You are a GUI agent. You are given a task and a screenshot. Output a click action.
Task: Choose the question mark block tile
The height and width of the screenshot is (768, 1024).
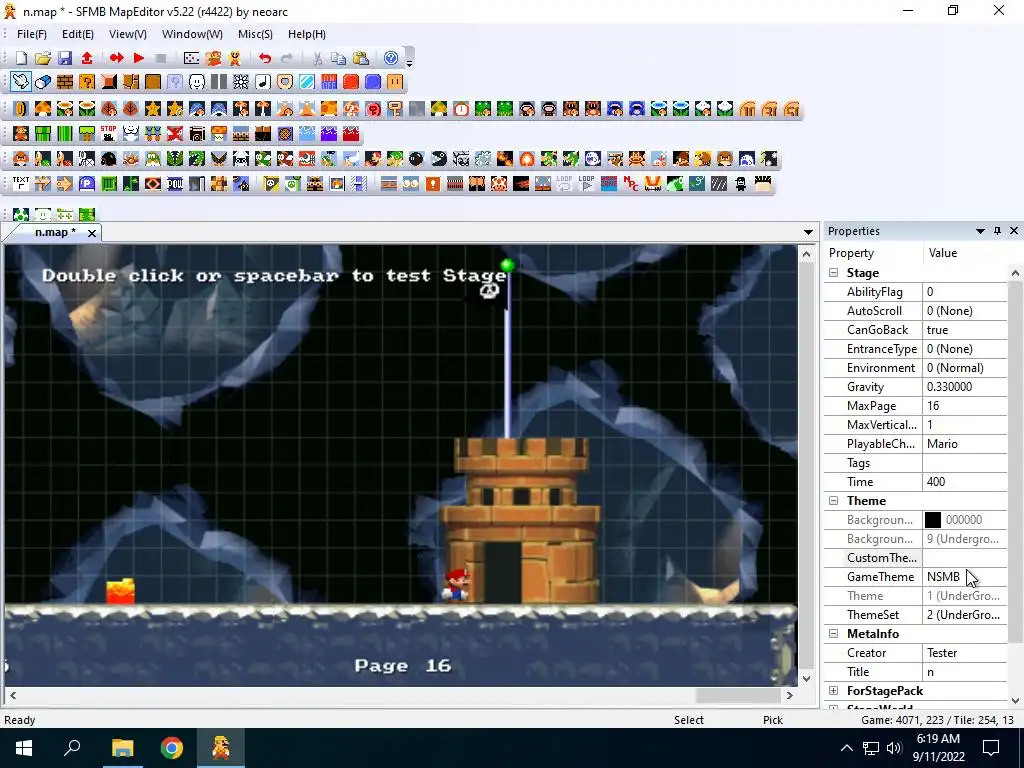pos(87,82)
